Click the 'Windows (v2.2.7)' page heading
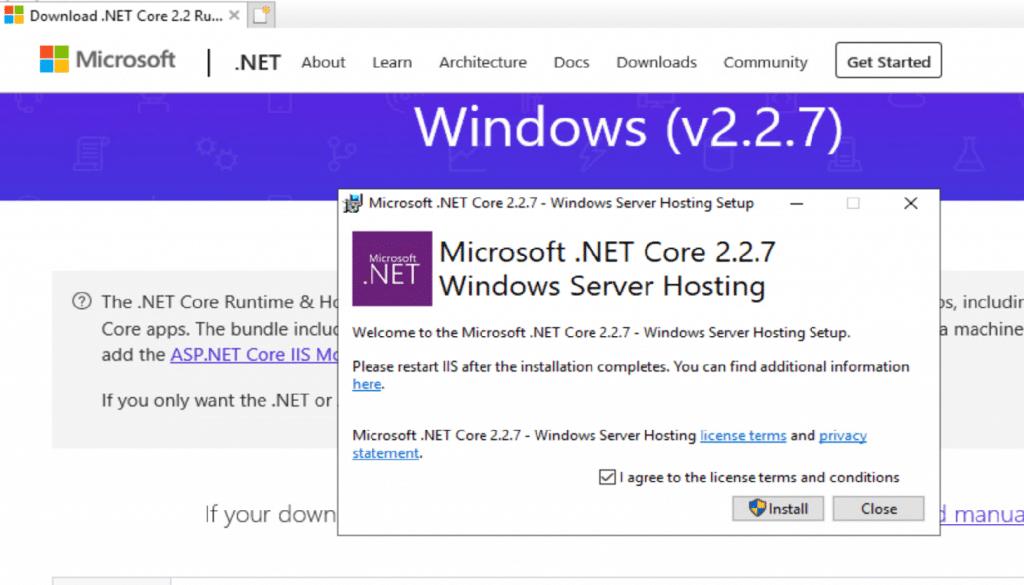Image resolution: width=1024 pixels, height=585 pixels. (628, 127)
